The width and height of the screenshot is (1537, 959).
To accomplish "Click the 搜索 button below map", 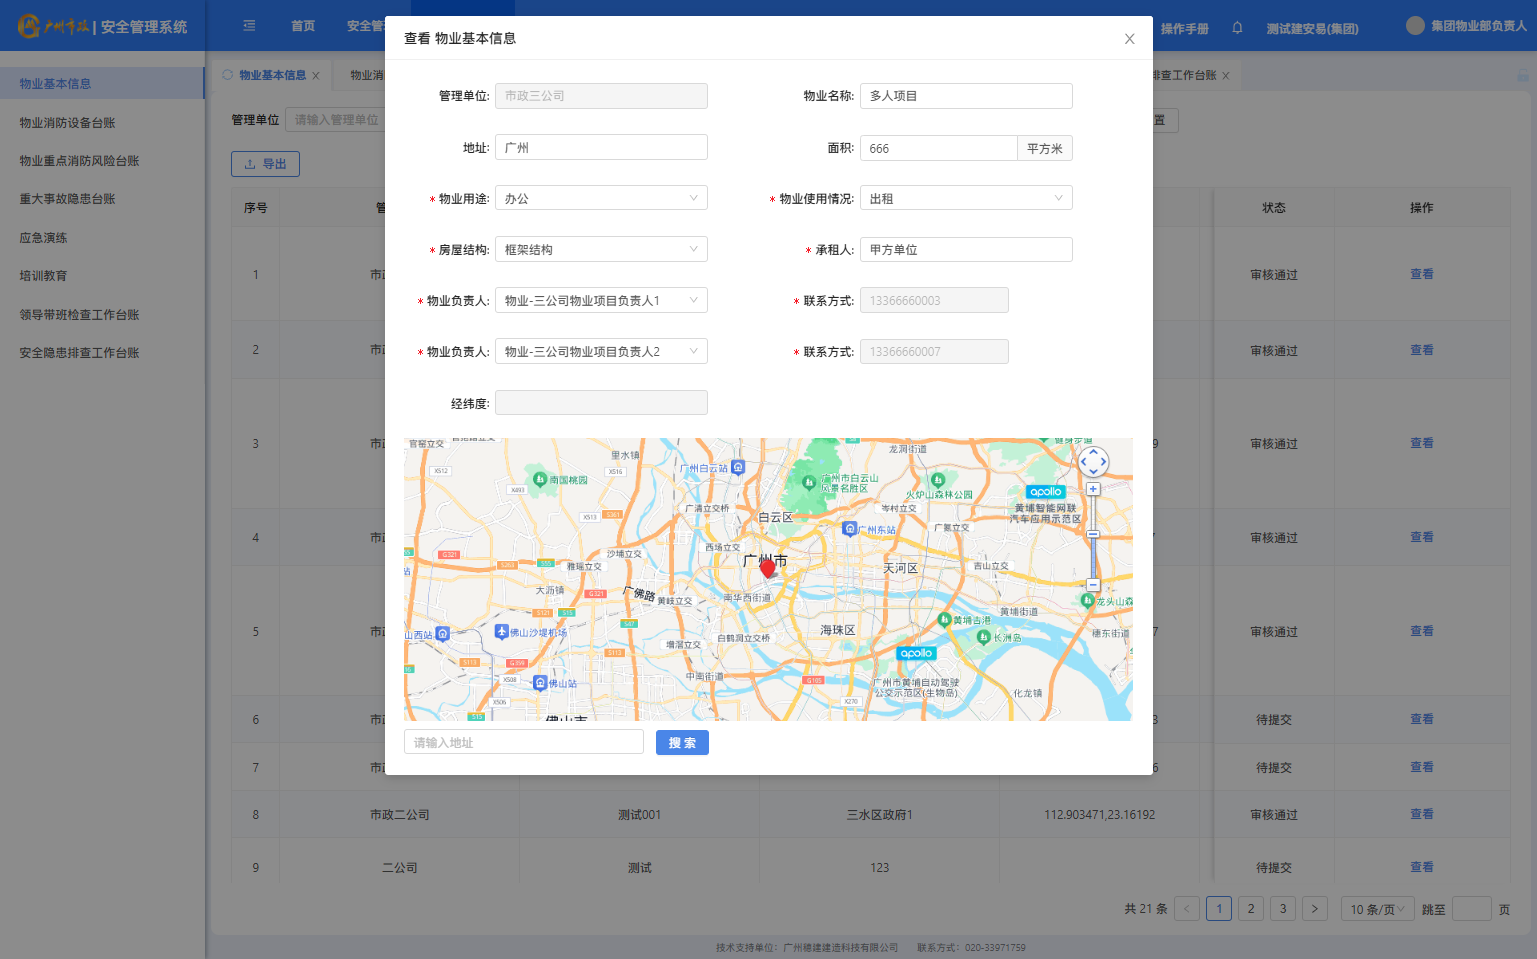I will coord(682,742).
